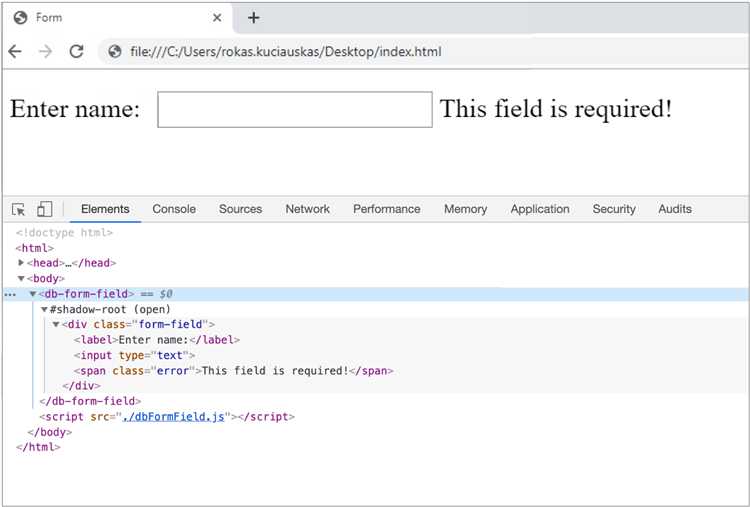Open the Memory tab
The width and height of the screenshot is (750, 507).
pyautogui.click(x=465, y=209)
